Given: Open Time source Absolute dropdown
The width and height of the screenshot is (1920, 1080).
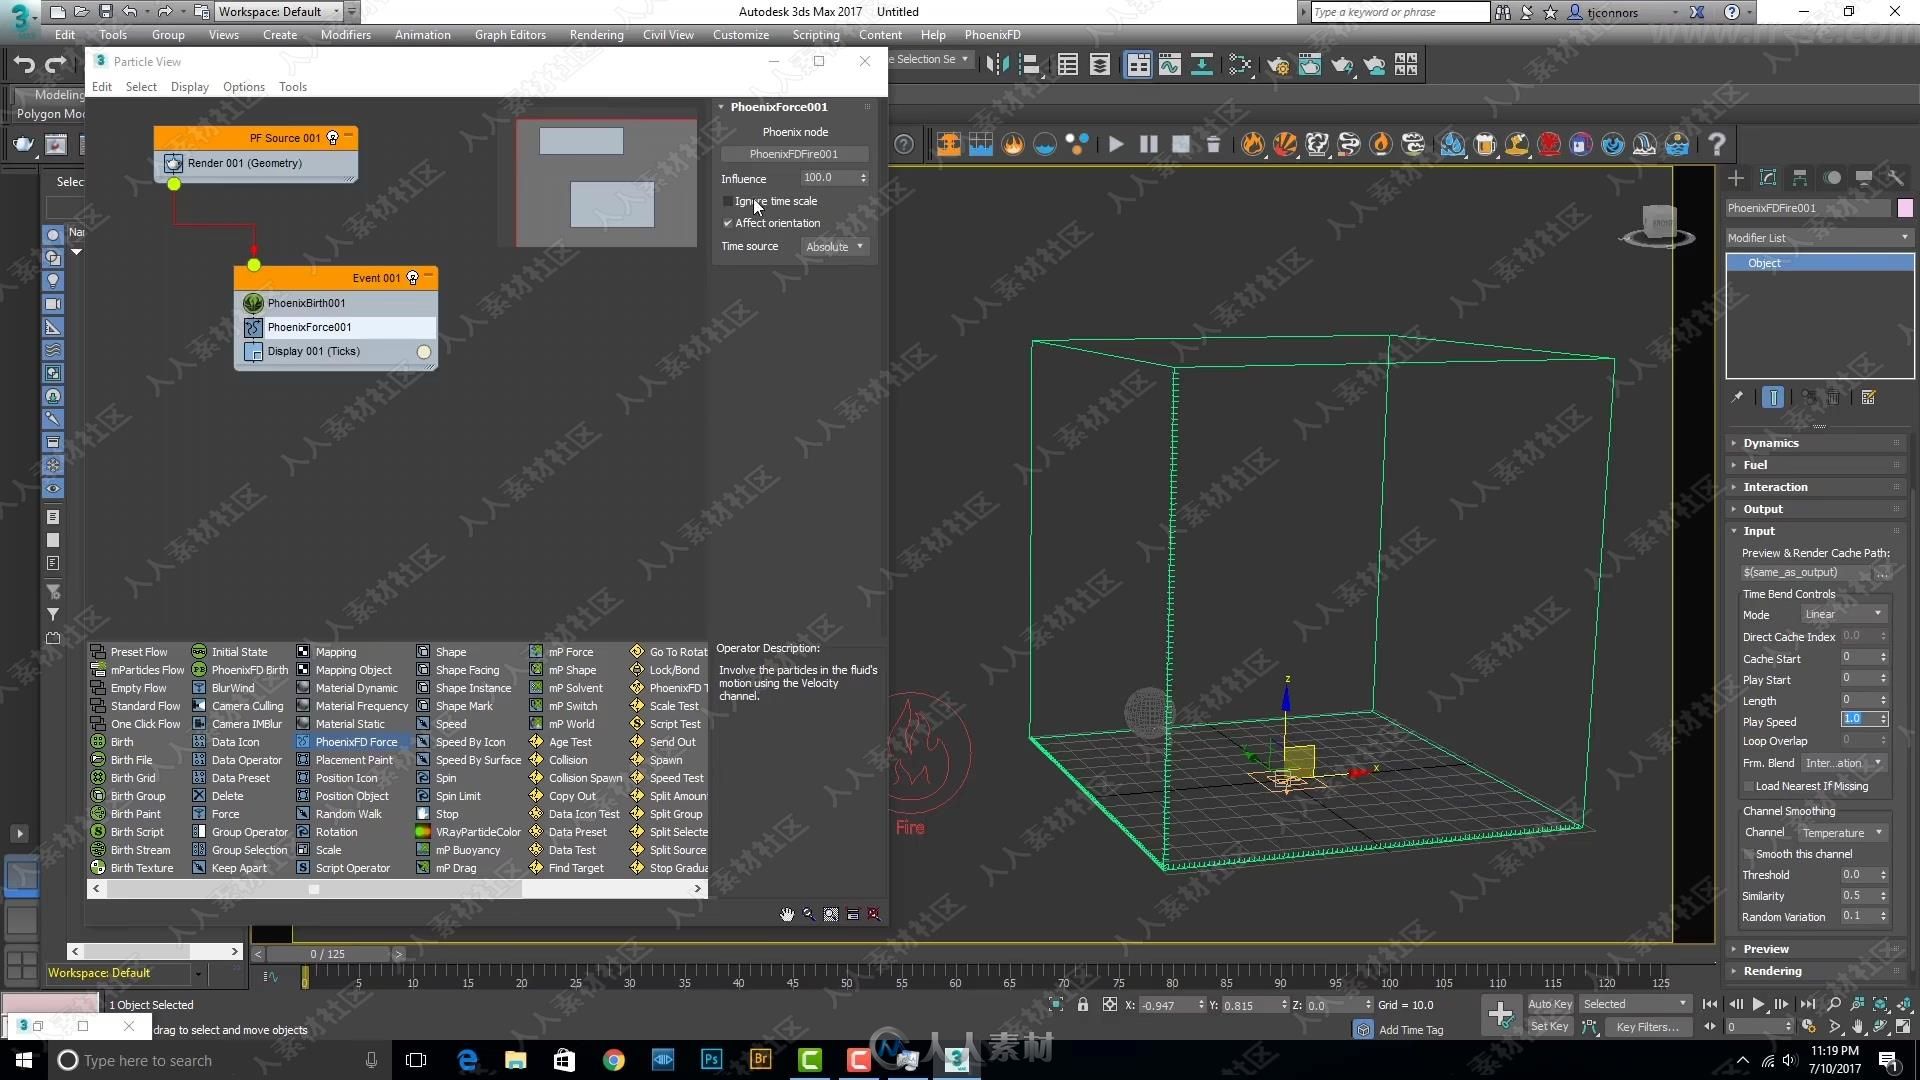Looking at the screenshot, I should pos(834,246).
